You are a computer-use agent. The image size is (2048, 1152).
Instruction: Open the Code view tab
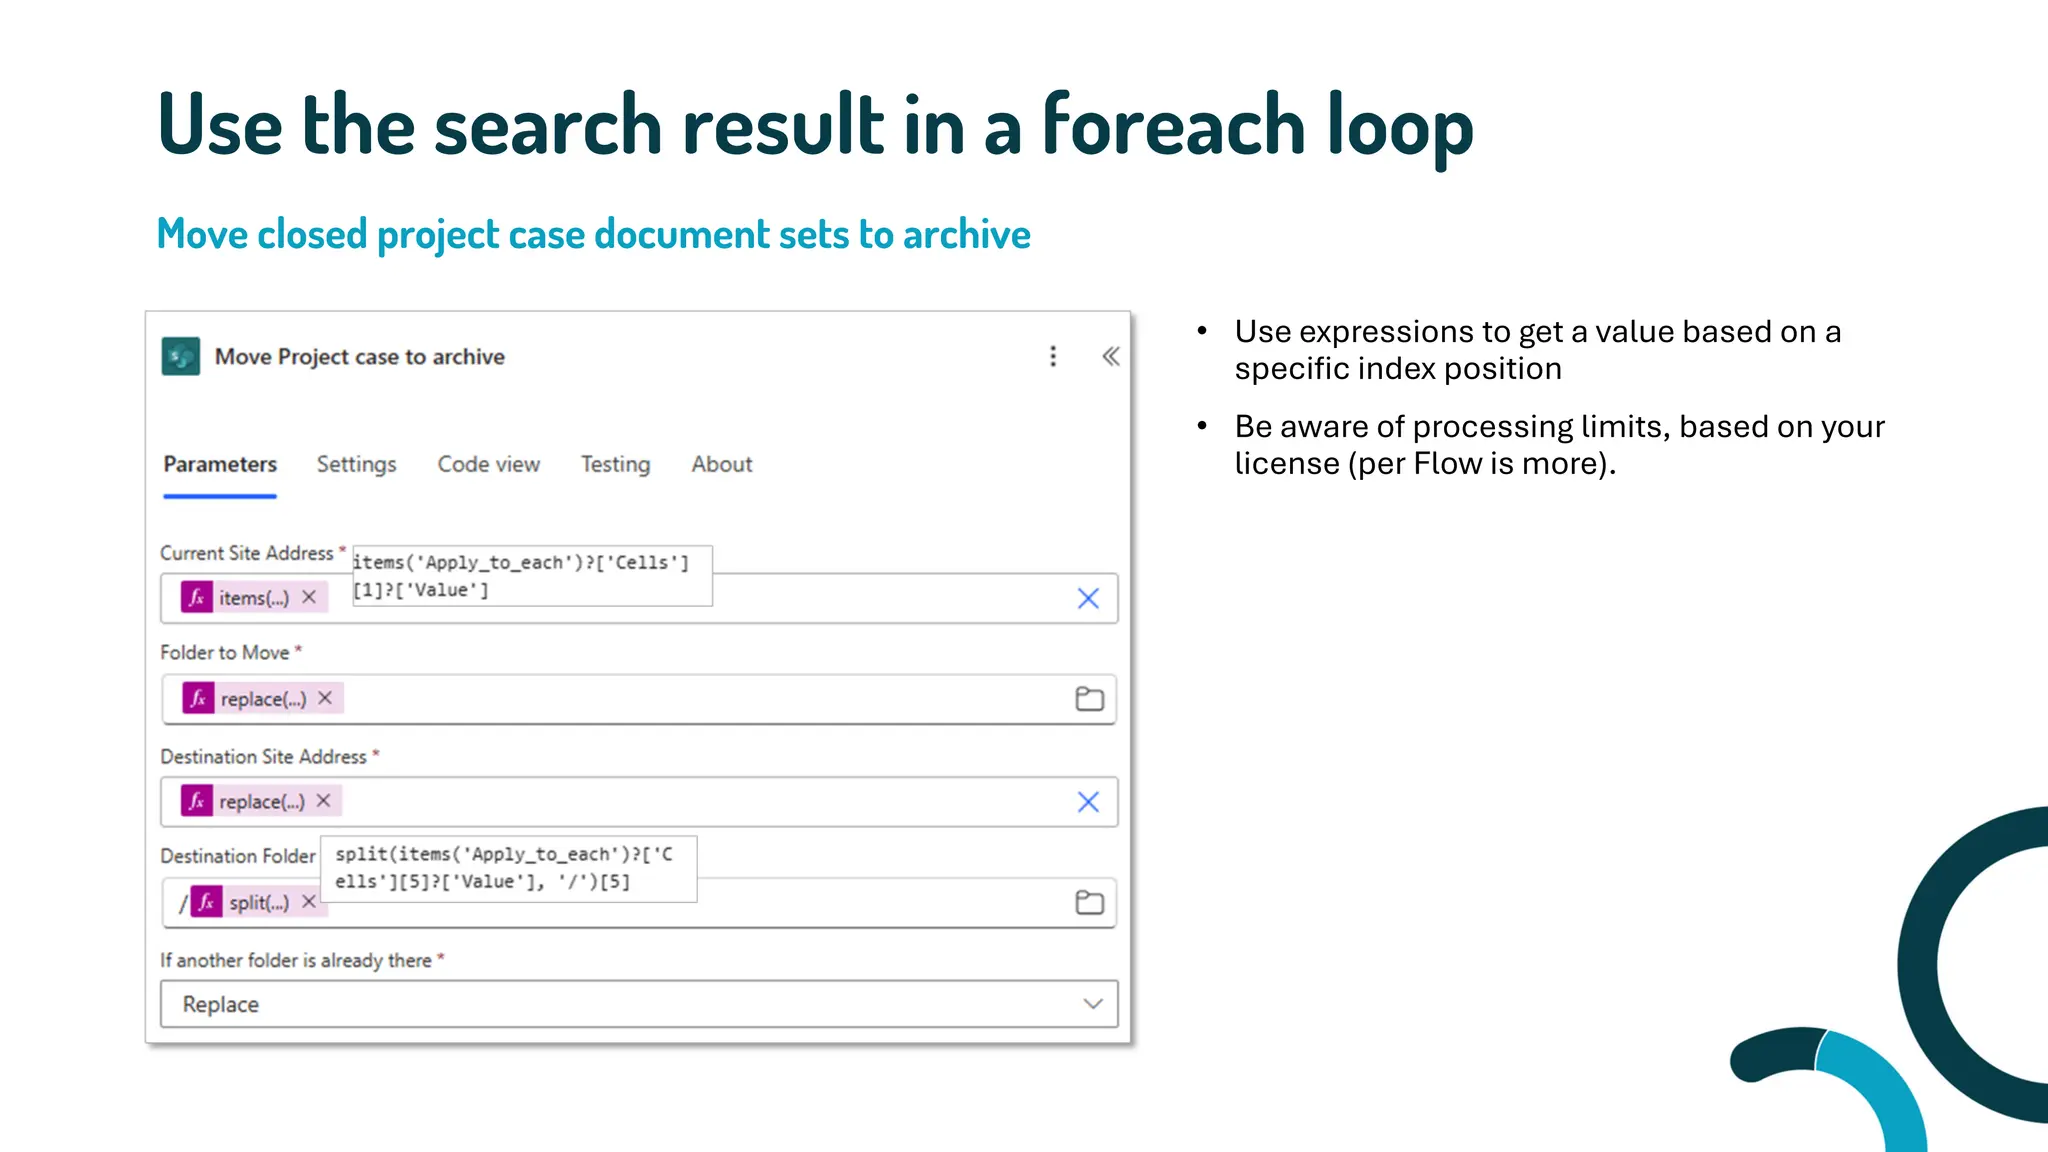489,464
